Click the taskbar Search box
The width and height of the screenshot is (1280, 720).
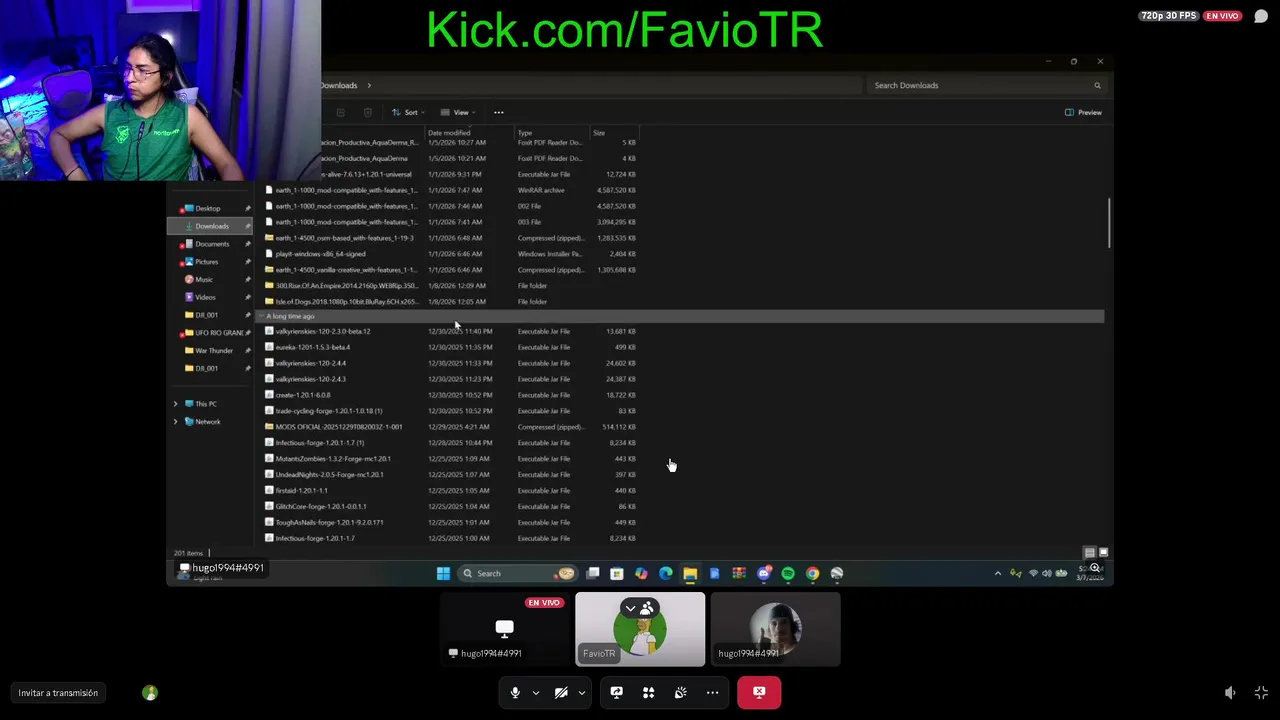(x=518, y=573)
